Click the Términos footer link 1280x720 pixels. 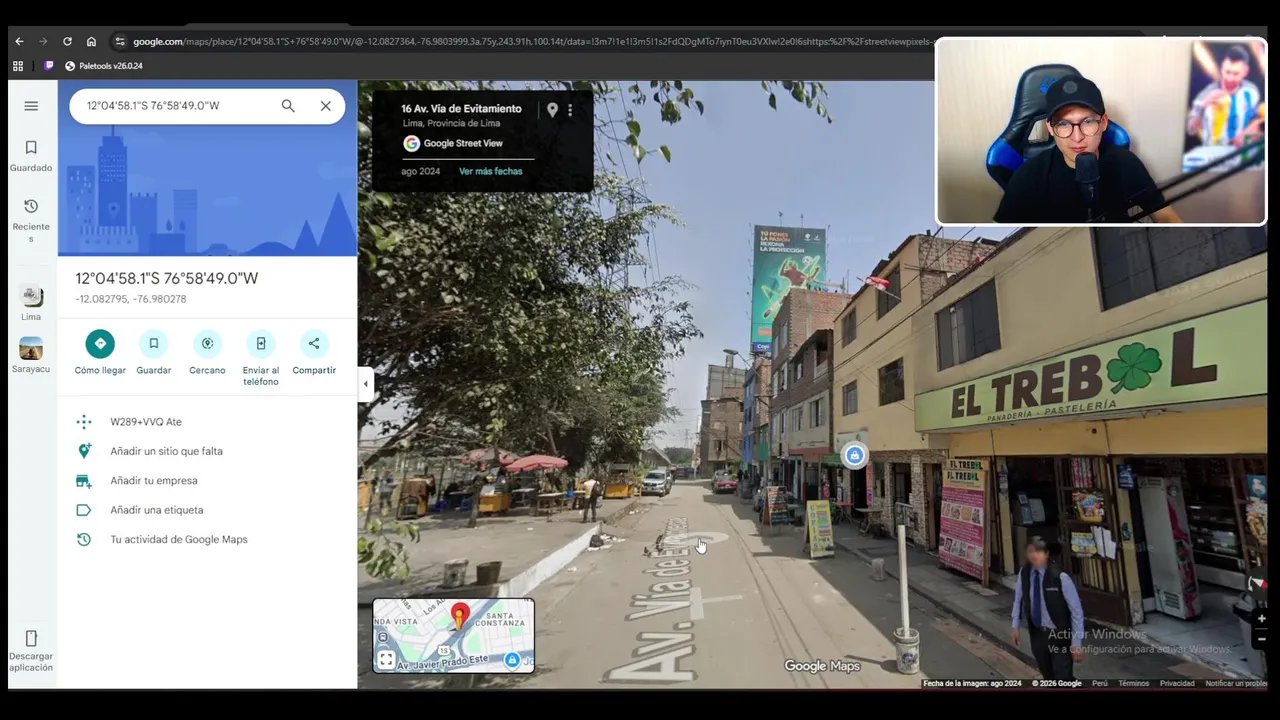coord(1133,684)
